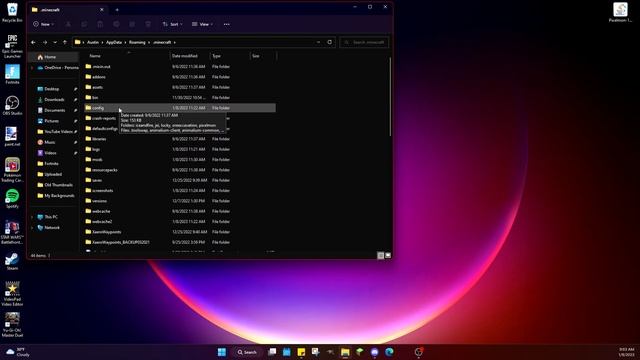The height and width of the screenshot is (360, 640).
Task: Select the resourcepacks folder row
Action: tap(180, 170)
